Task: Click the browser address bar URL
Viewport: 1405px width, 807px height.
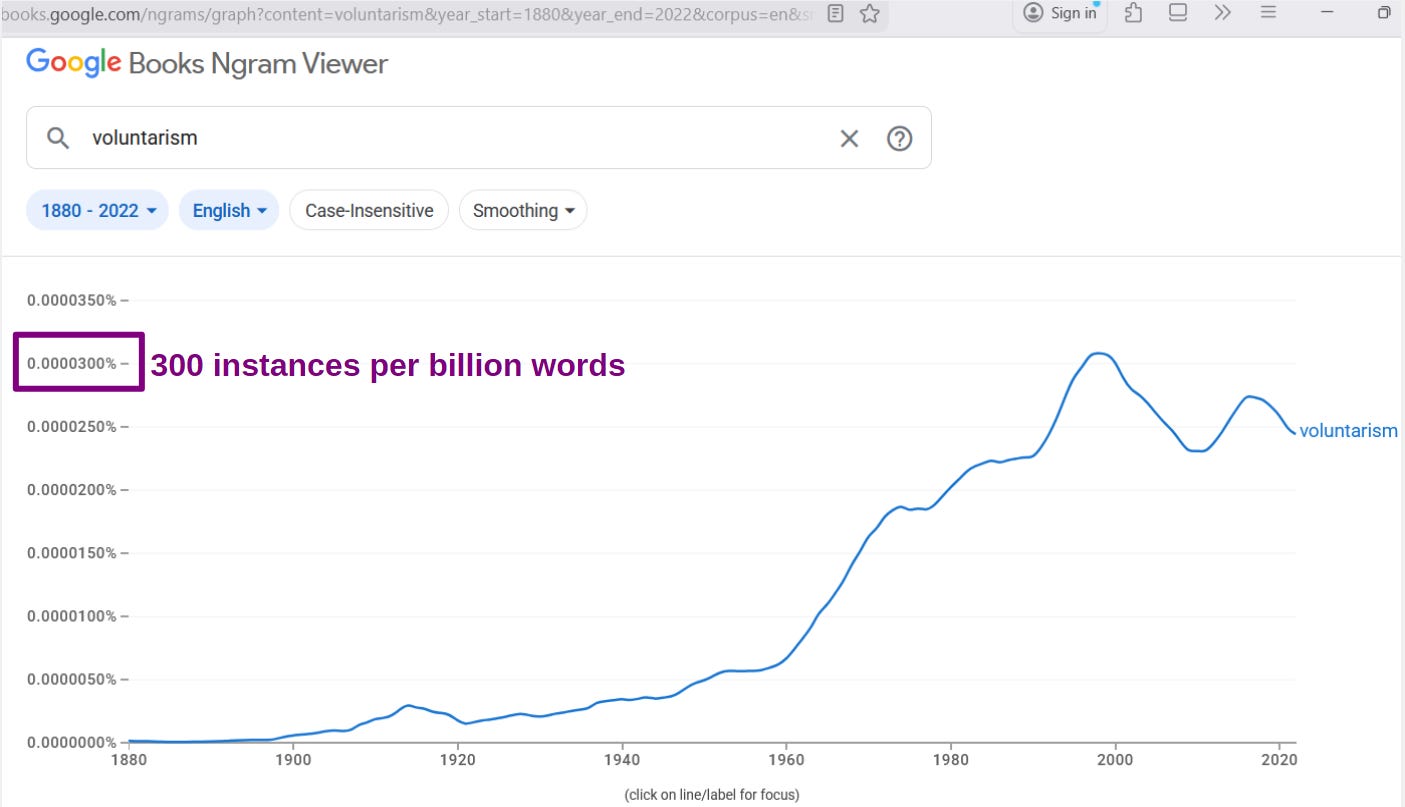Action: pos(408,13)
